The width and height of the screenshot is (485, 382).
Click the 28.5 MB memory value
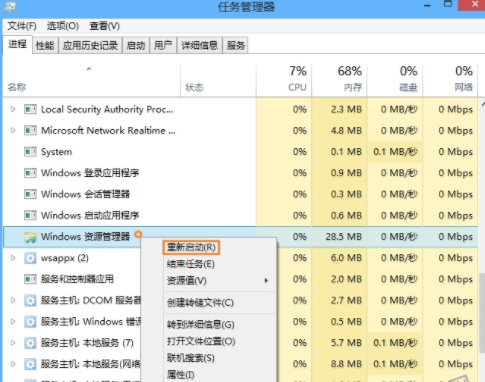[343, 237]
